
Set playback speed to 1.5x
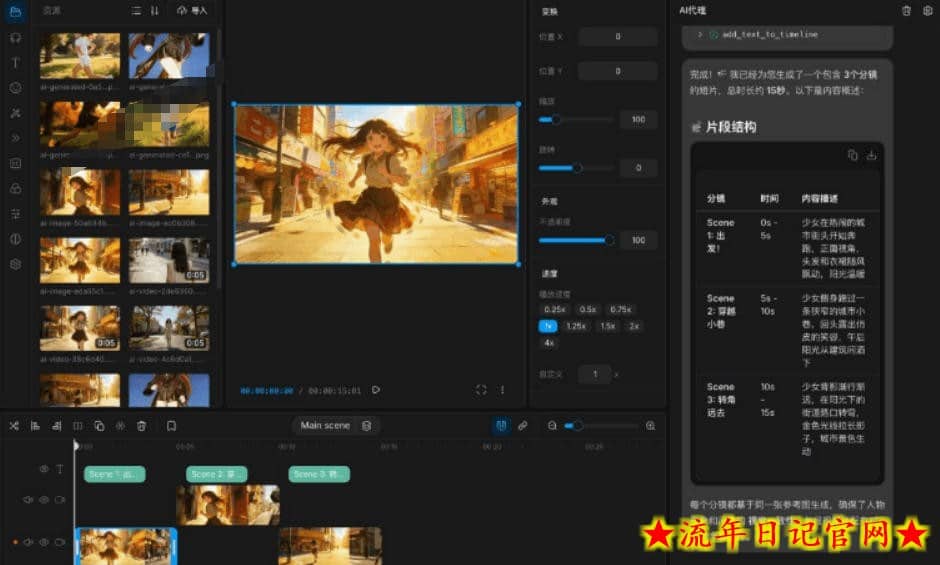click(608, 326)
